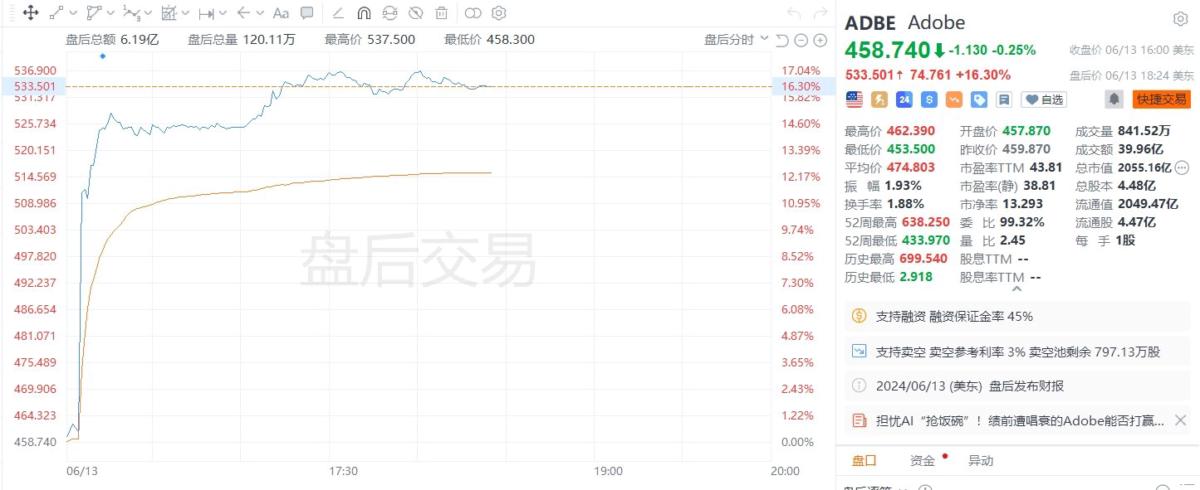This screenshot has height=490, width=1200.
Task: Open the blue 24-hour trading badge
Action: coord(904,99)
